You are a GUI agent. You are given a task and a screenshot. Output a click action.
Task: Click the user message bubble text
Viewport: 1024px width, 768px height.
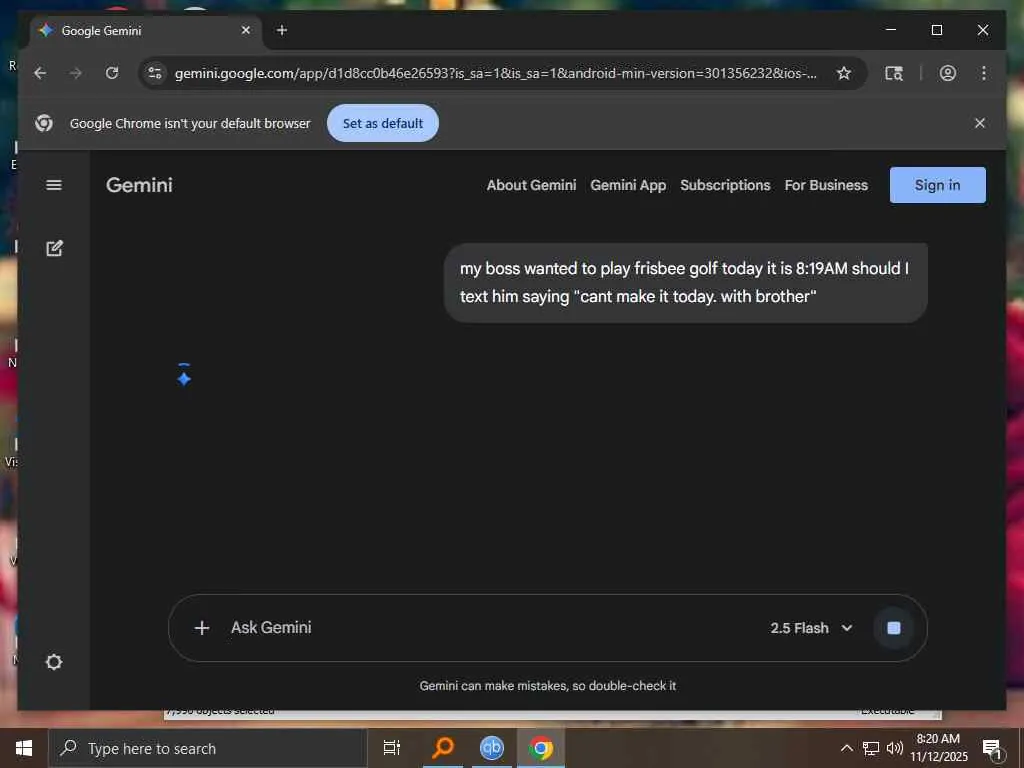(x=684, y=282)
